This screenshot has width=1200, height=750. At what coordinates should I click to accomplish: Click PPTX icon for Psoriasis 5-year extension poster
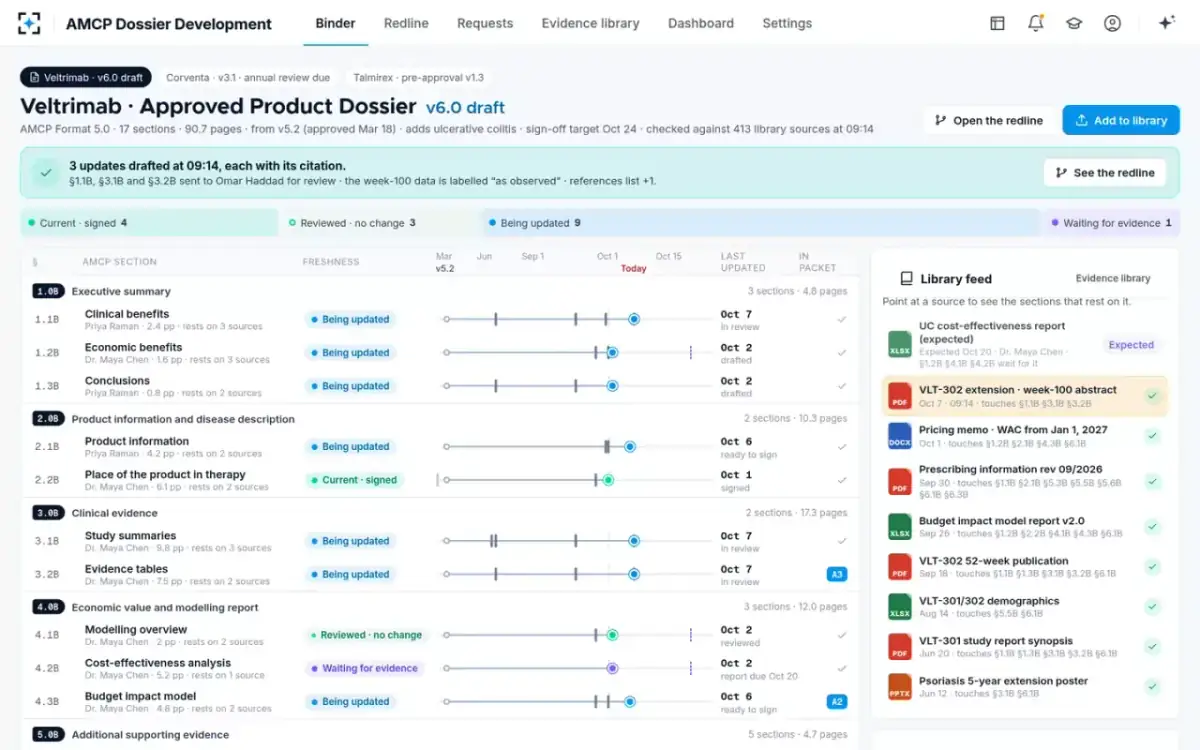[x=900, y=687]
